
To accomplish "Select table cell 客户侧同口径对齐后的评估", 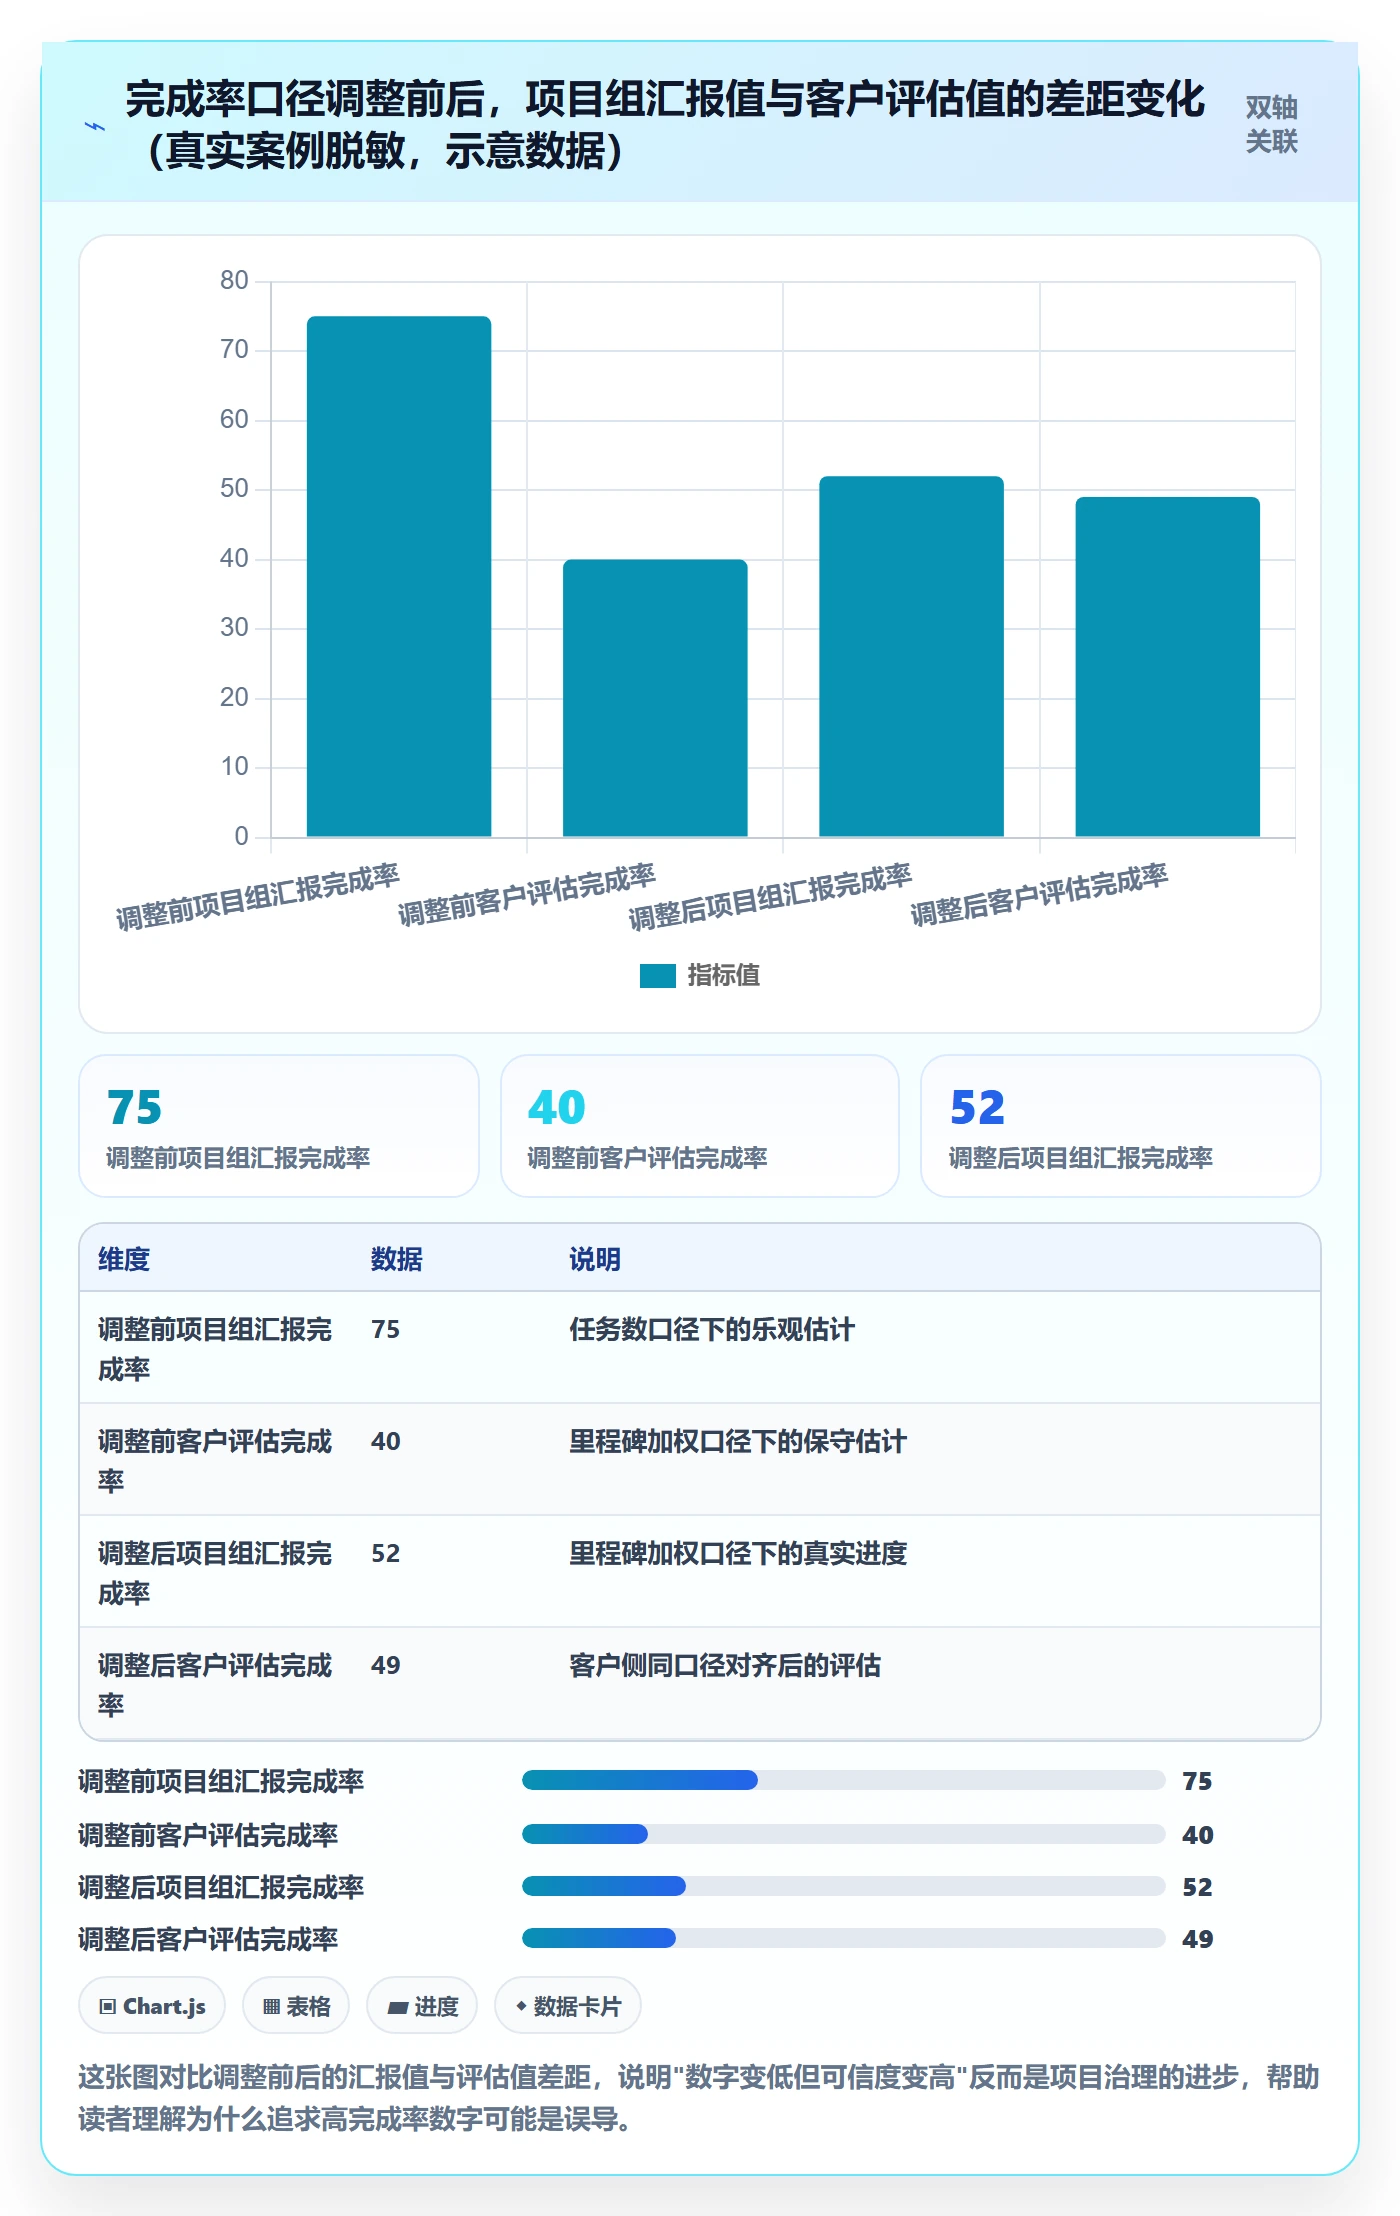I will [725, 1665].
